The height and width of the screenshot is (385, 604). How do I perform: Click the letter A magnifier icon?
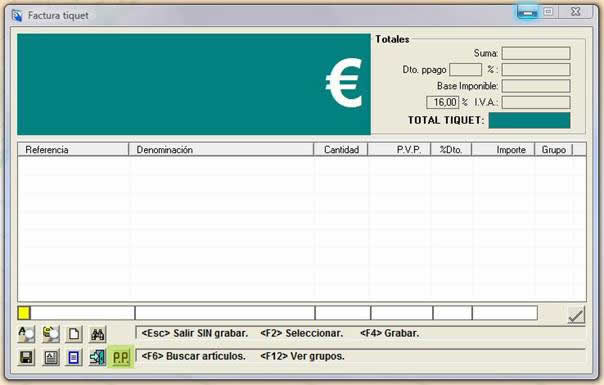[x=26, y=334]
